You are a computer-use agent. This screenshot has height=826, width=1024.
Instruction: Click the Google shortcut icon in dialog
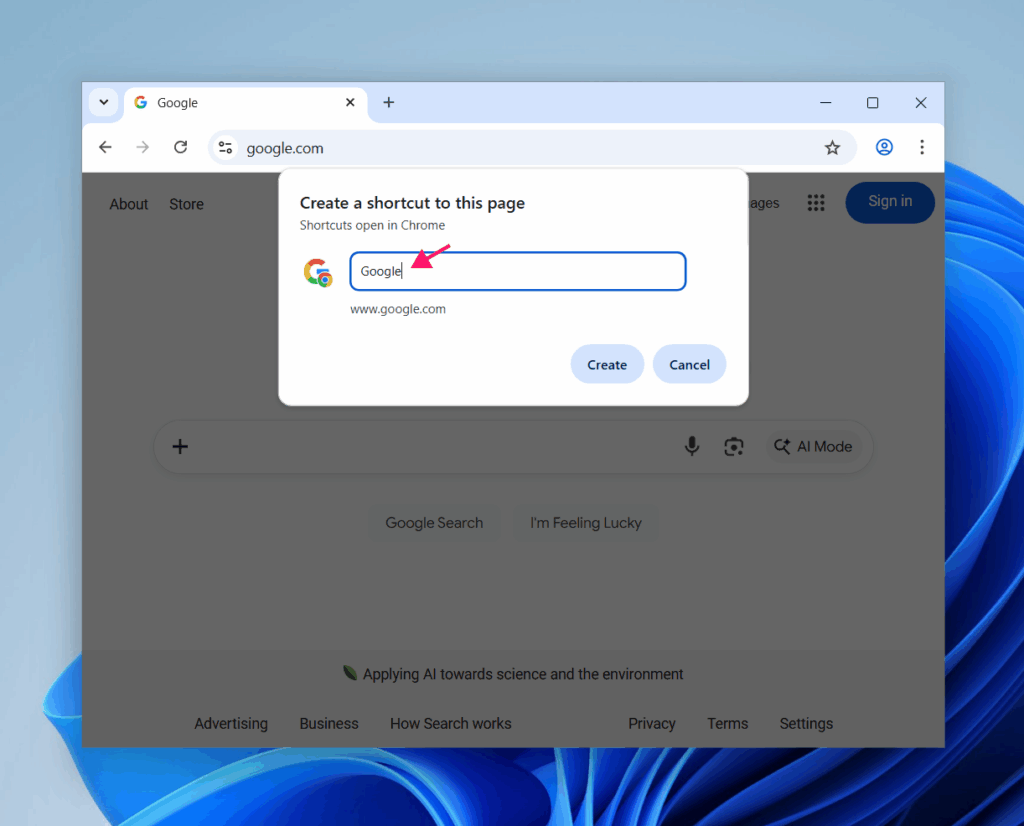318,272
